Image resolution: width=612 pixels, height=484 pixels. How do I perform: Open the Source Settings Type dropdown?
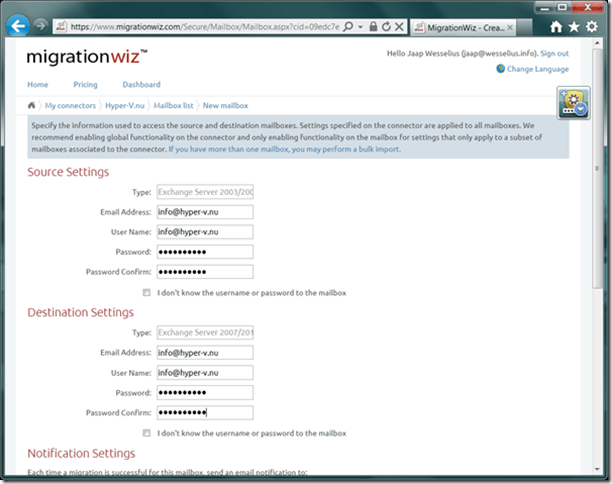pyautogui.click(x=205, y=191)
